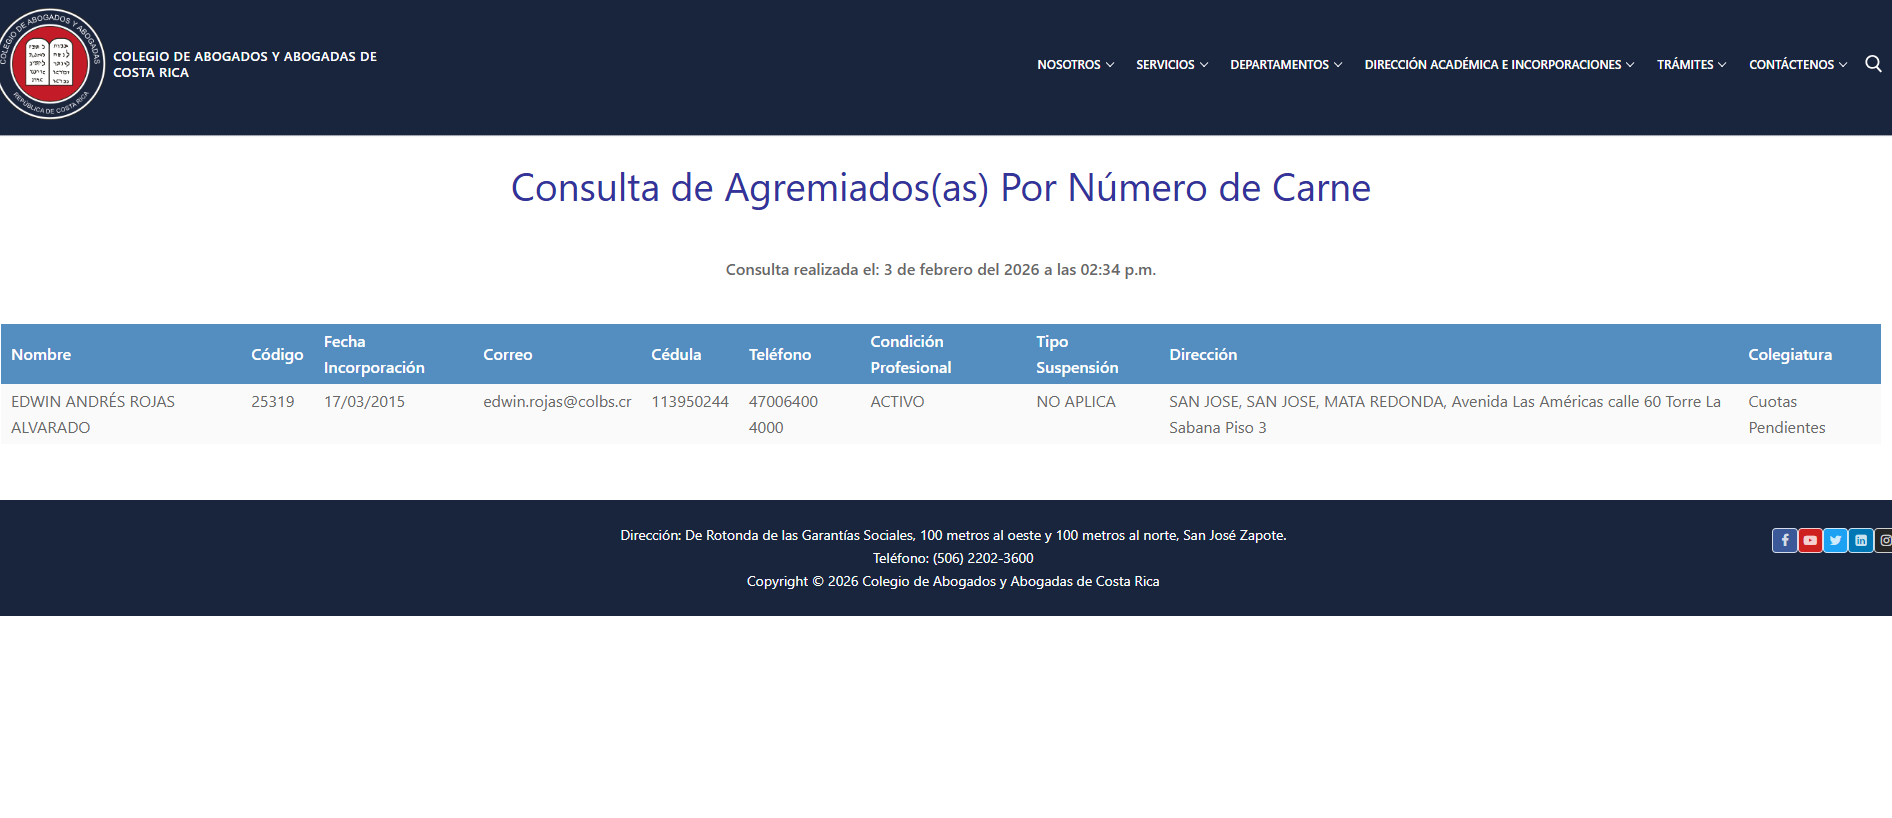Click the Colegio de Abogados logo emblem

tap(50, 64)
